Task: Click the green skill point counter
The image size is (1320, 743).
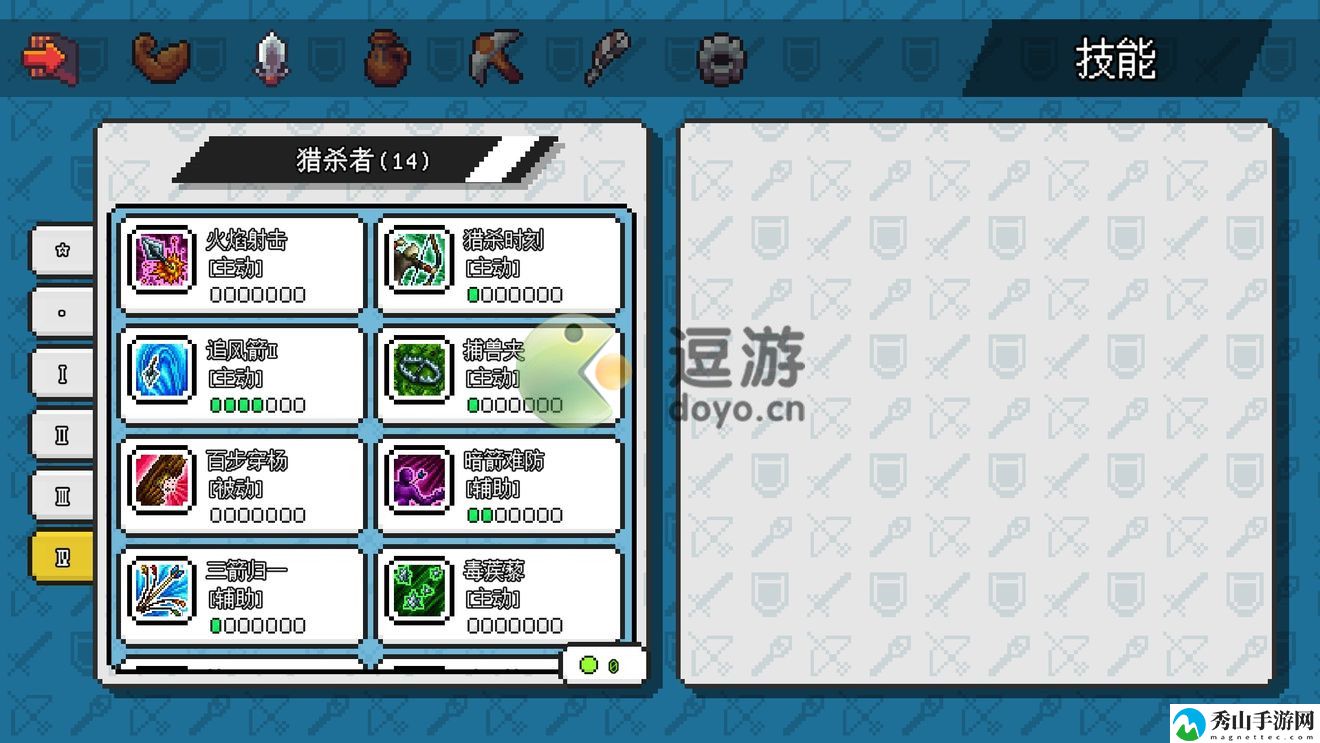Action: [603, 665]
